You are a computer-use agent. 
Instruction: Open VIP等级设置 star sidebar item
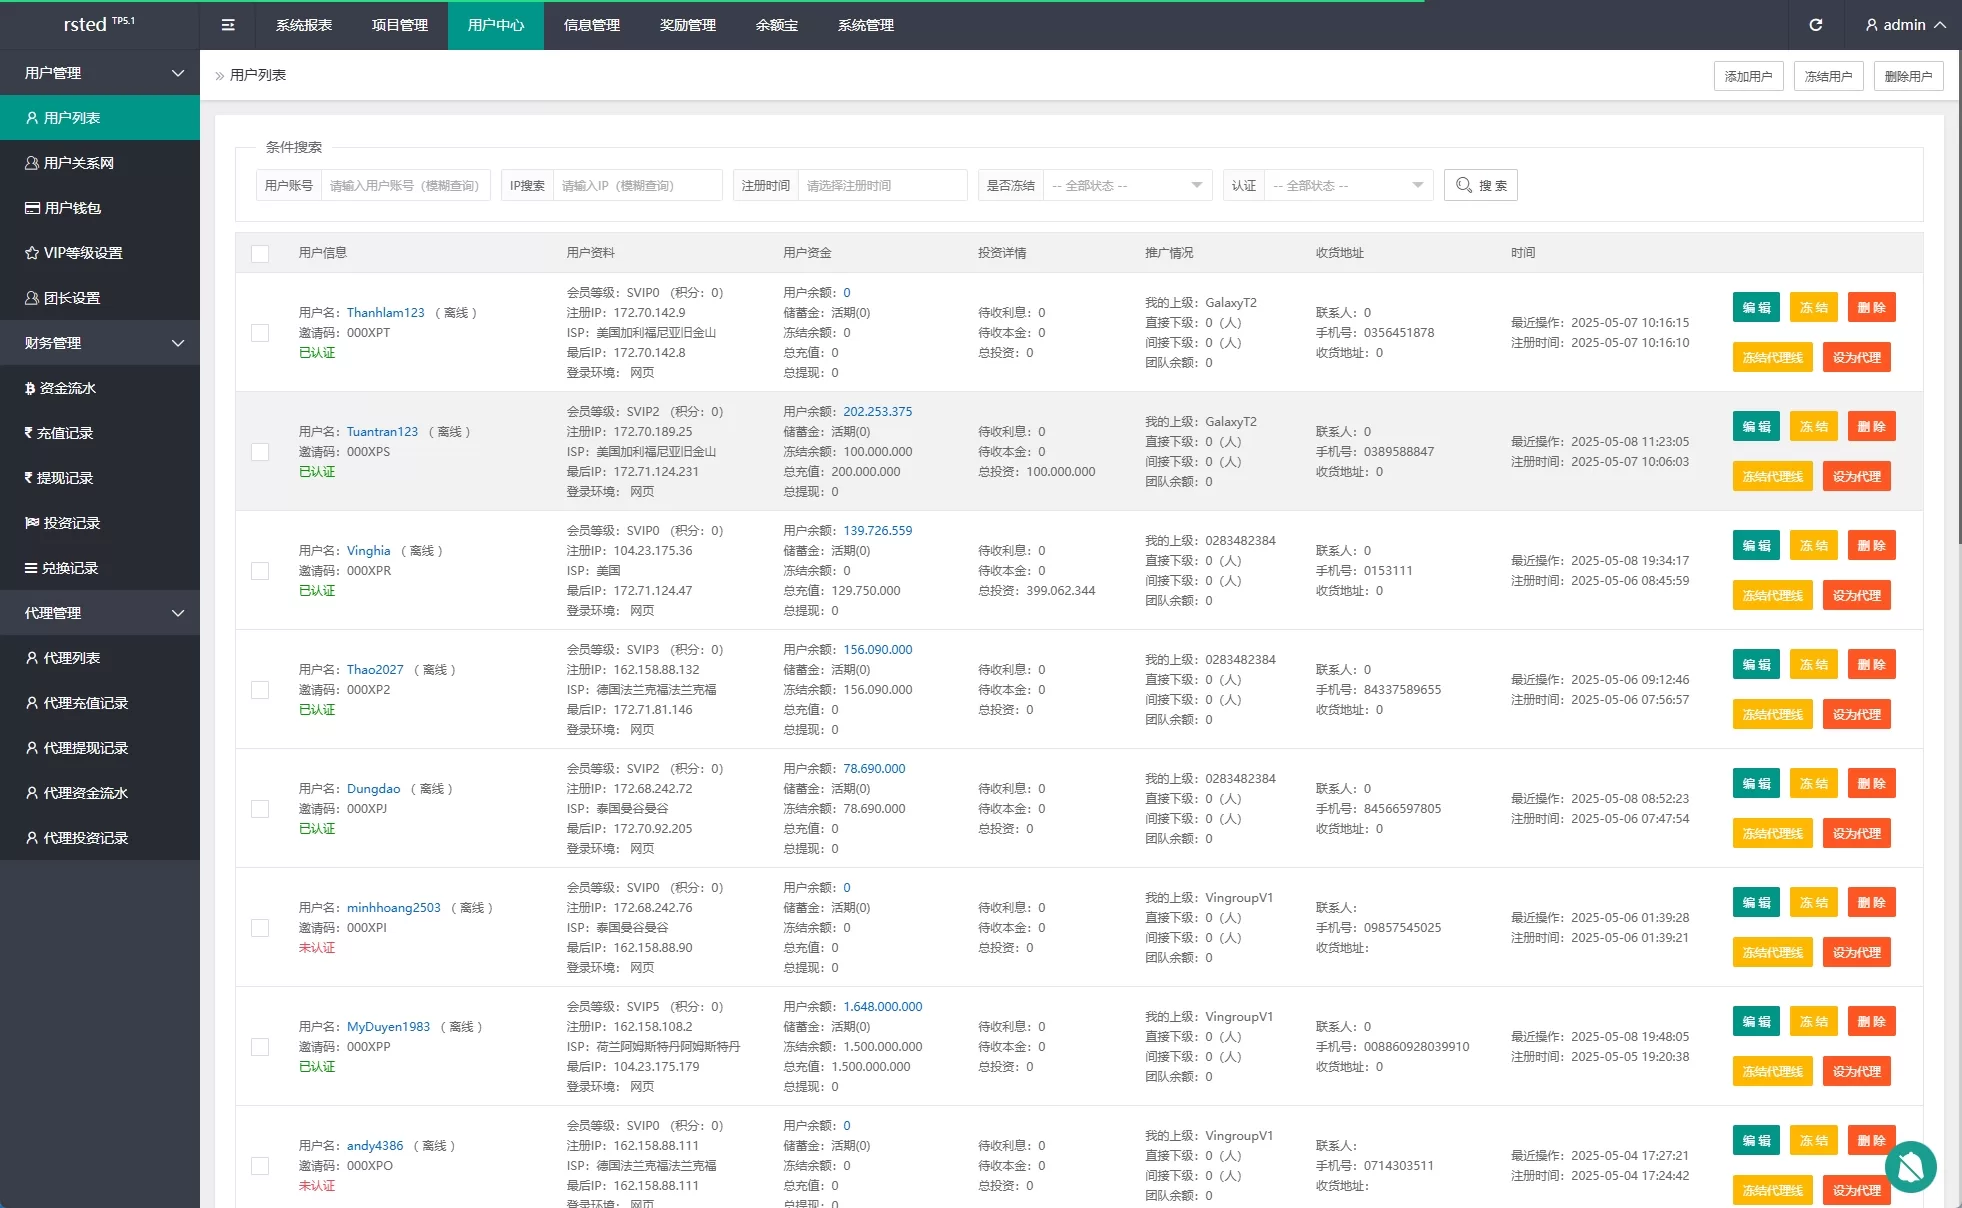pyautogui.click(x=82, y=253)
